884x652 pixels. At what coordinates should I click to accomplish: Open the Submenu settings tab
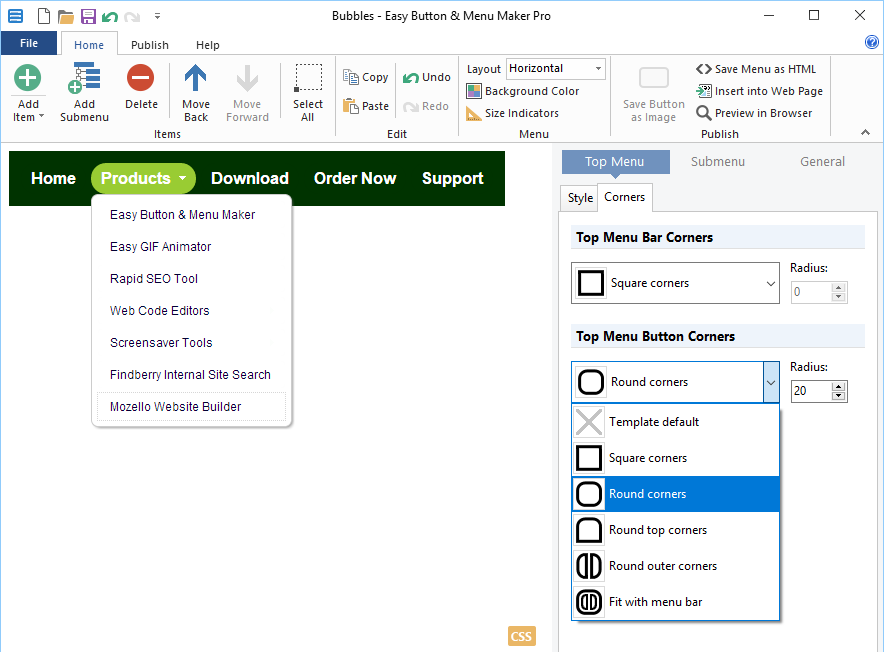pyautogui.click(x=717, y=162)
